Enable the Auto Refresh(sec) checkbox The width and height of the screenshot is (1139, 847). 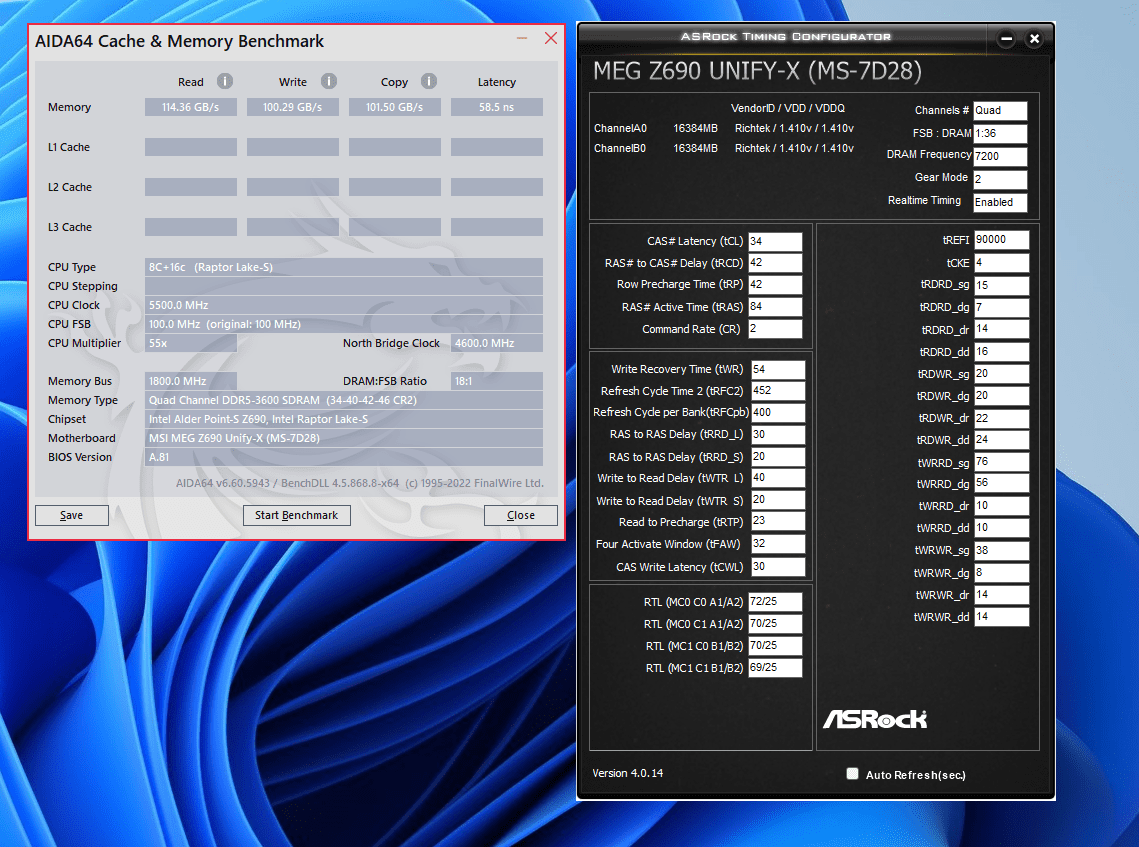tap(852, 774)
